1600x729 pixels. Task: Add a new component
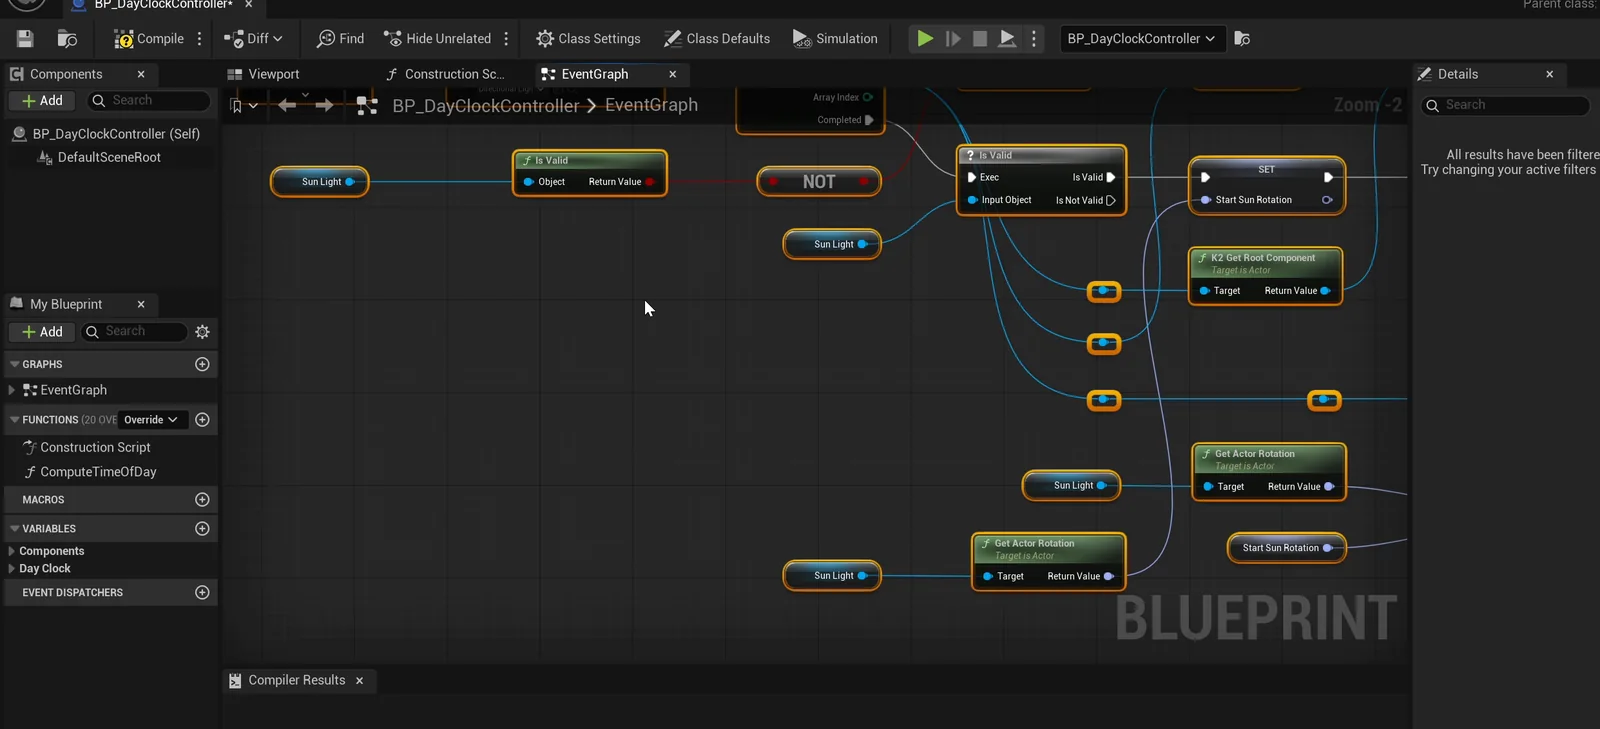(x=42, y=101)
